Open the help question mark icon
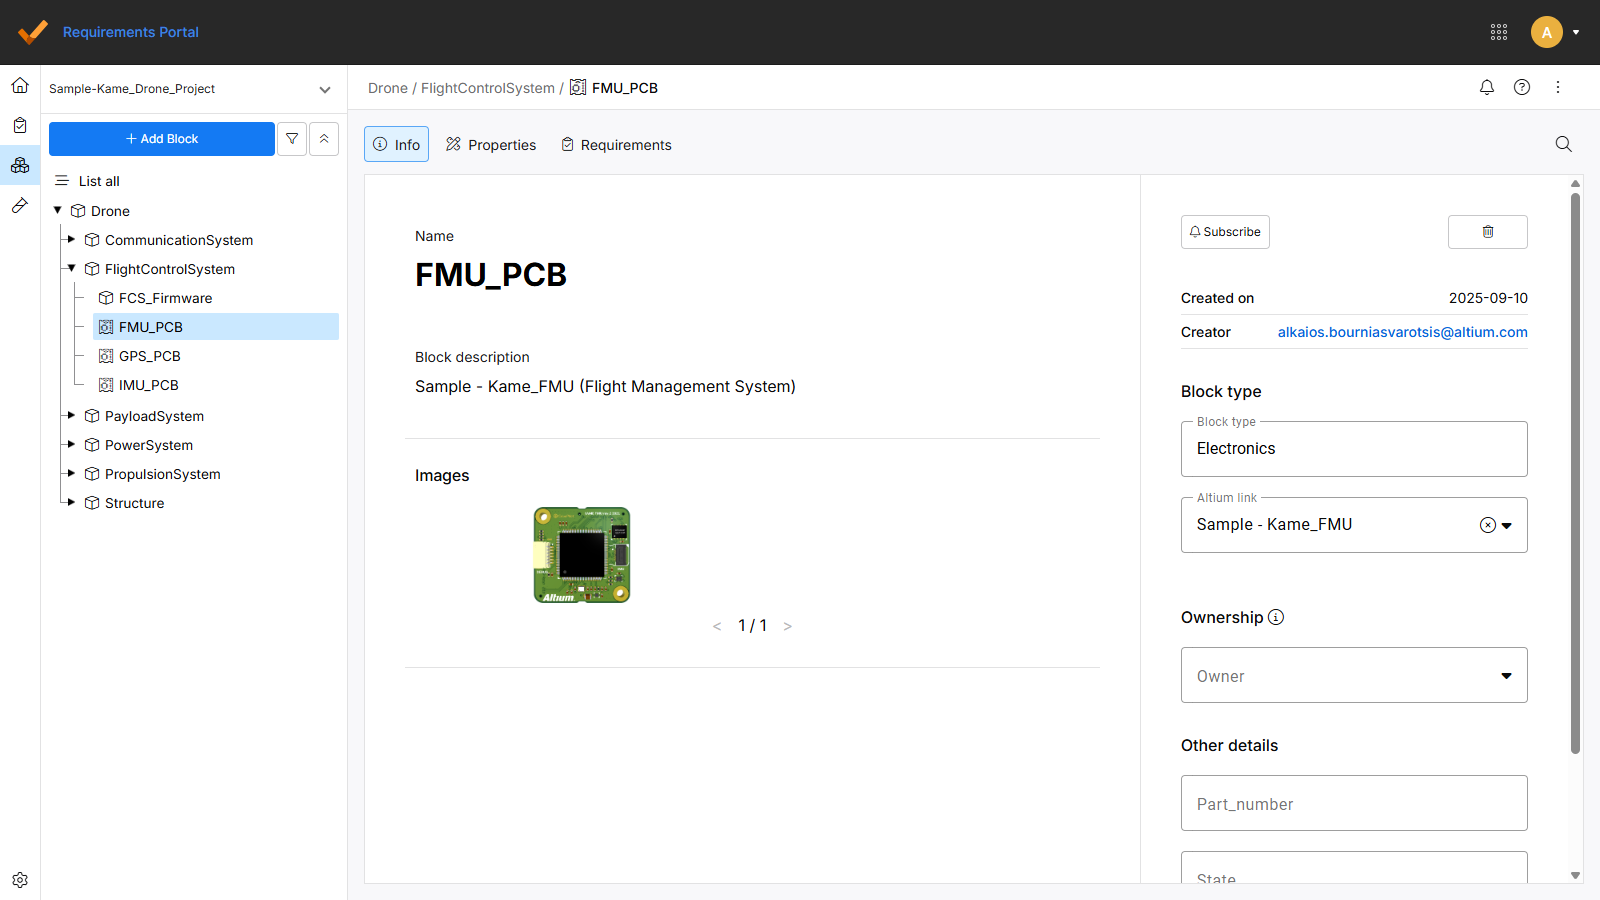 tap(1522, 88)
